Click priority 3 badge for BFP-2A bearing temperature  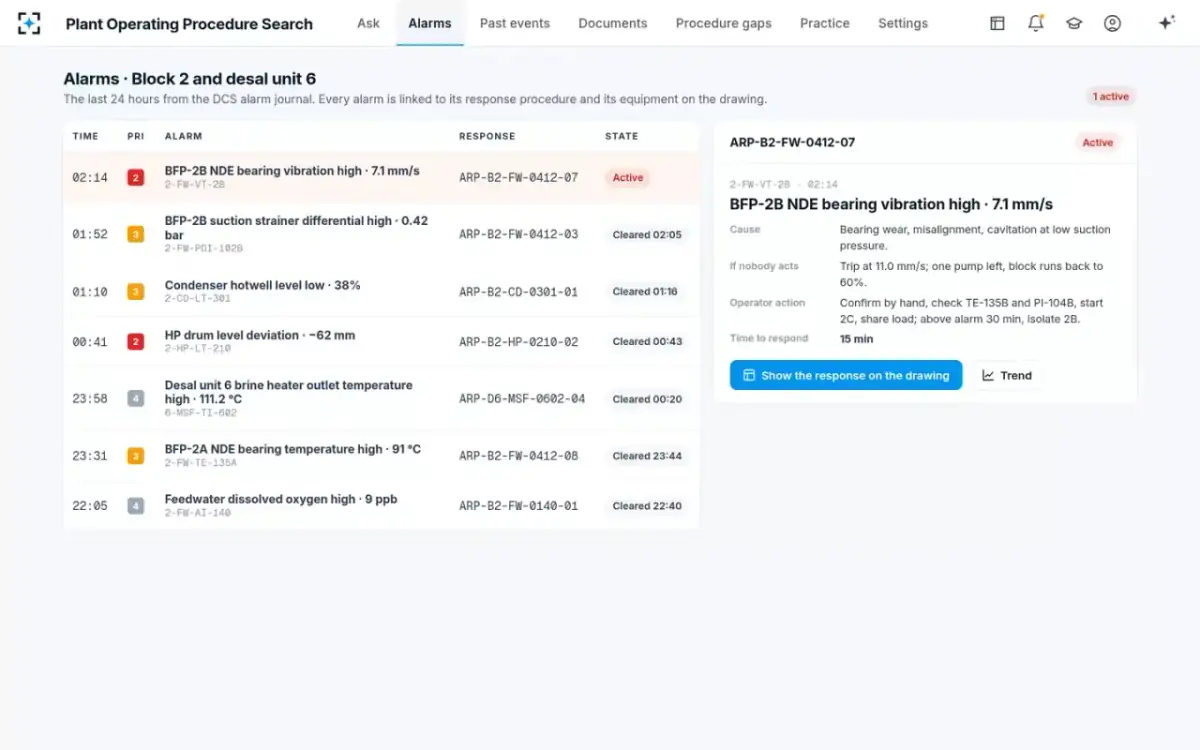(135, 456)
